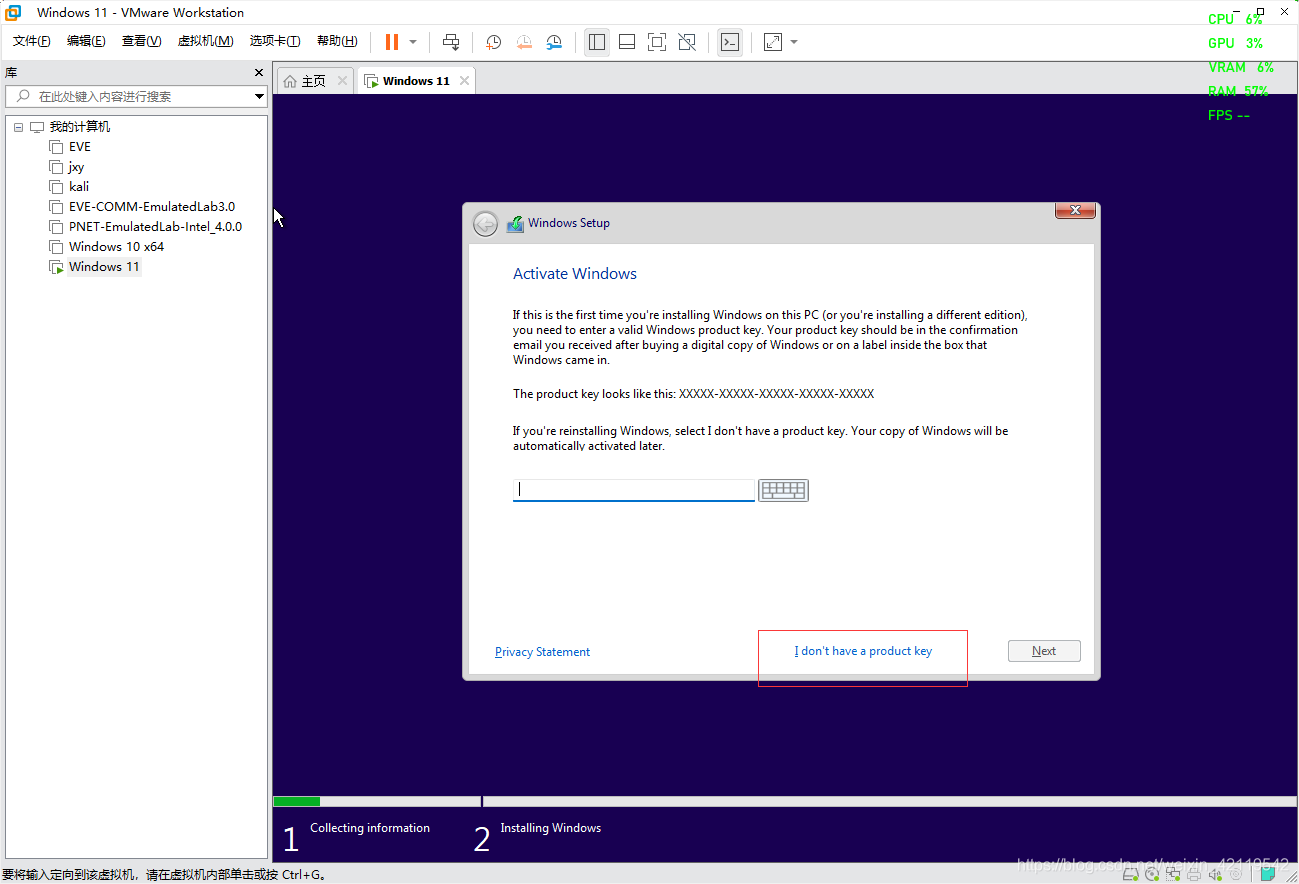Open the library search filter dropdown

pyautogui.click(x=259, y=97)
